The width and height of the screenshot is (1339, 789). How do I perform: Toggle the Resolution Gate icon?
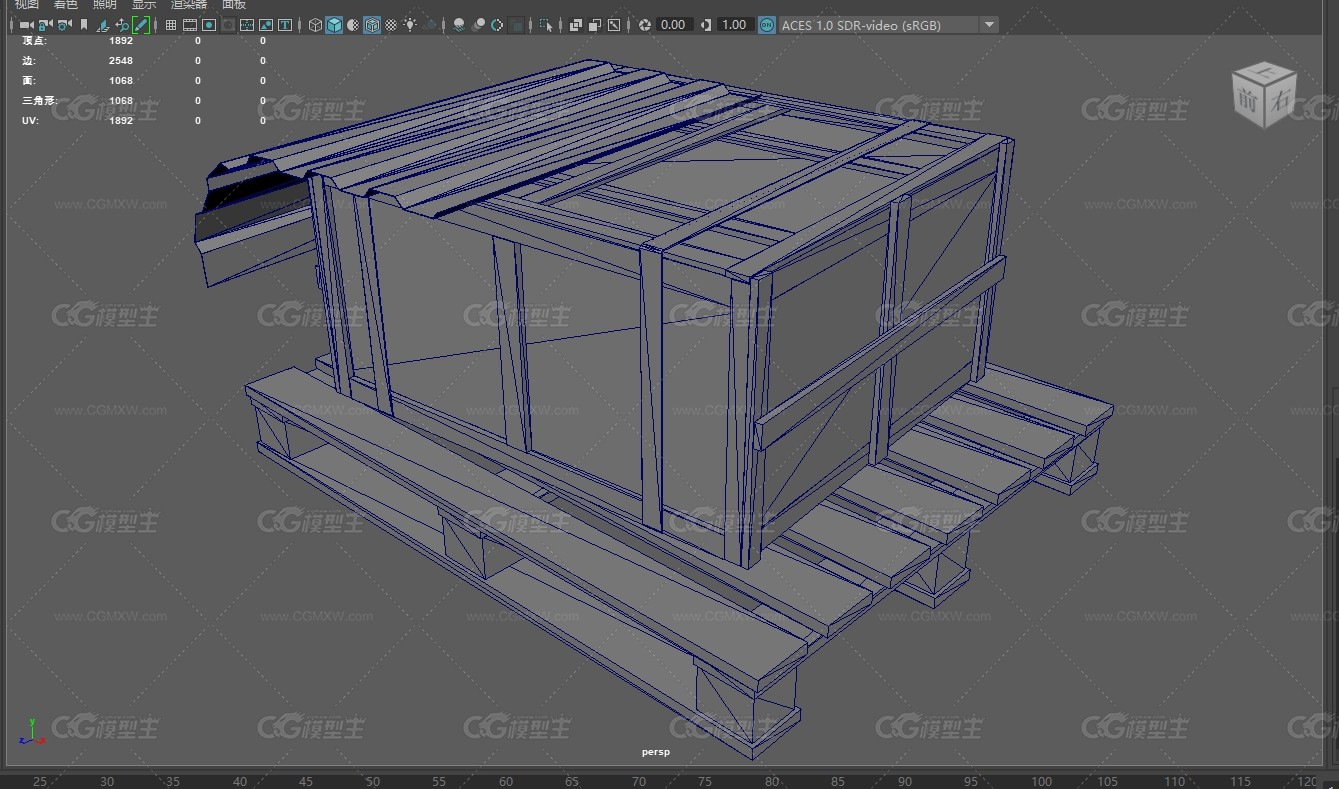pyautogui.click(x=209, y=25)
